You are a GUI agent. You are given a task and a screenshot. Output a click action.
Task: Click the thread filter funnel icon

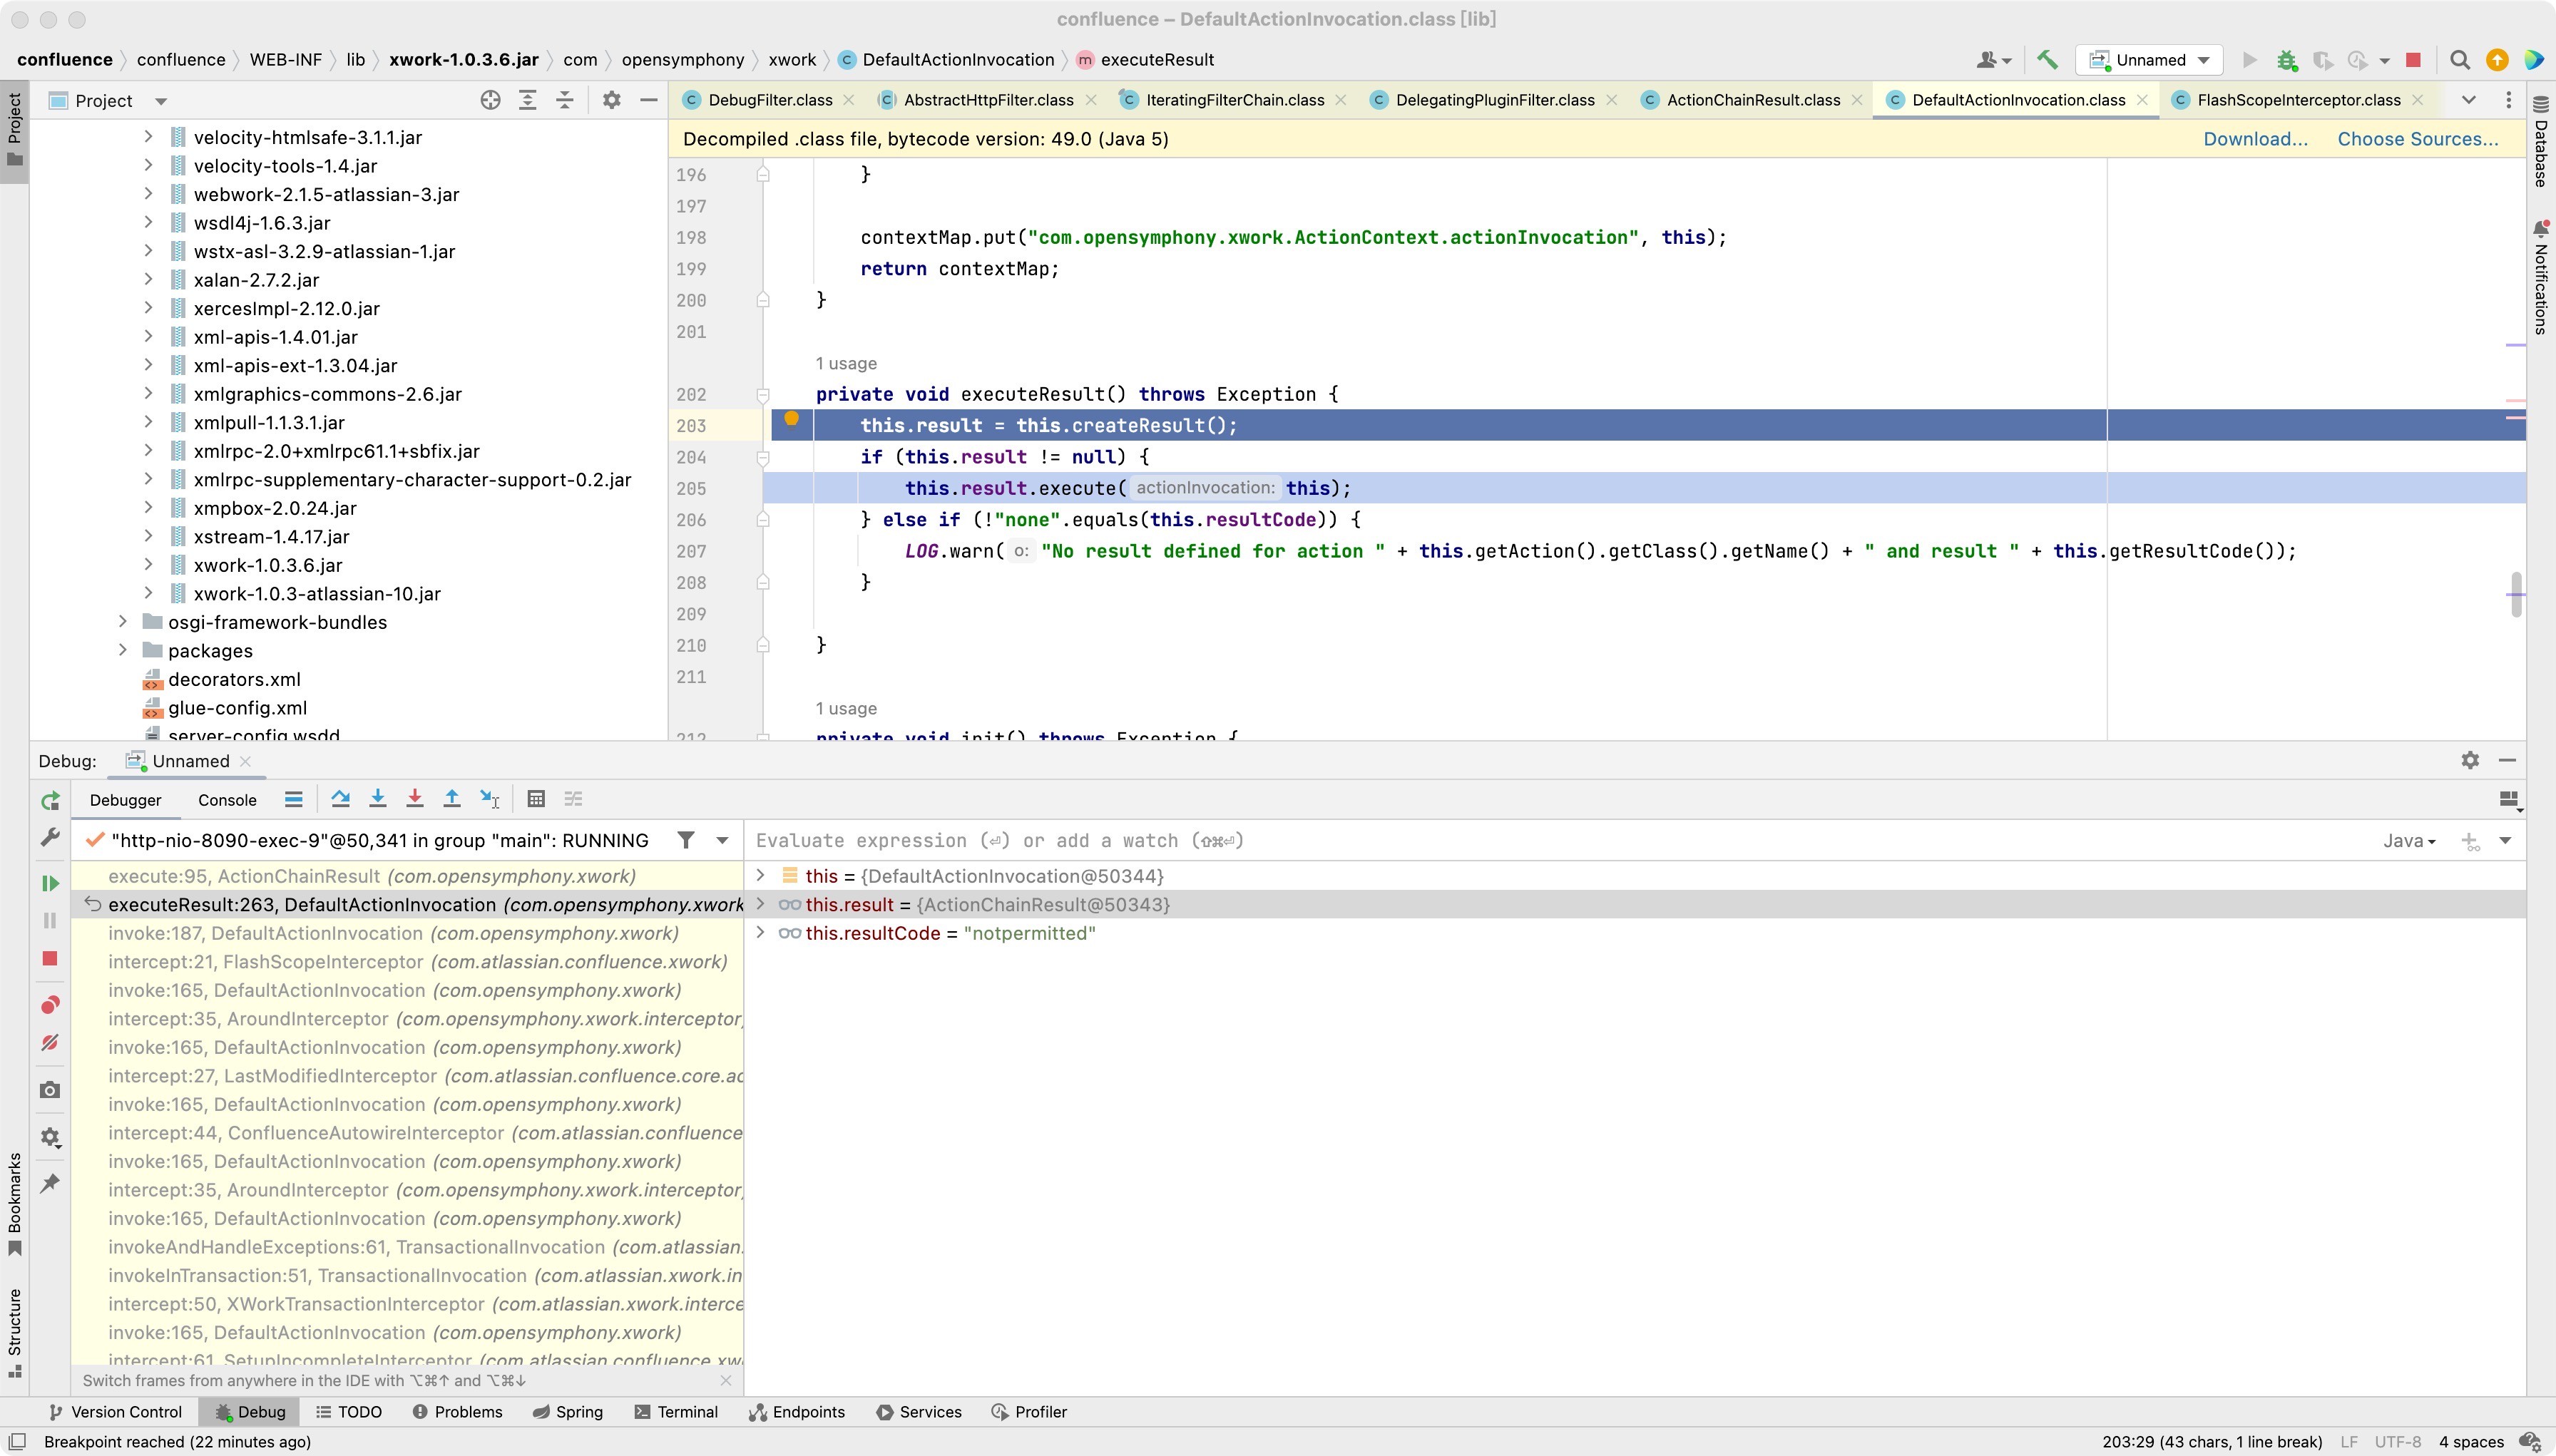tap(686, 840)
